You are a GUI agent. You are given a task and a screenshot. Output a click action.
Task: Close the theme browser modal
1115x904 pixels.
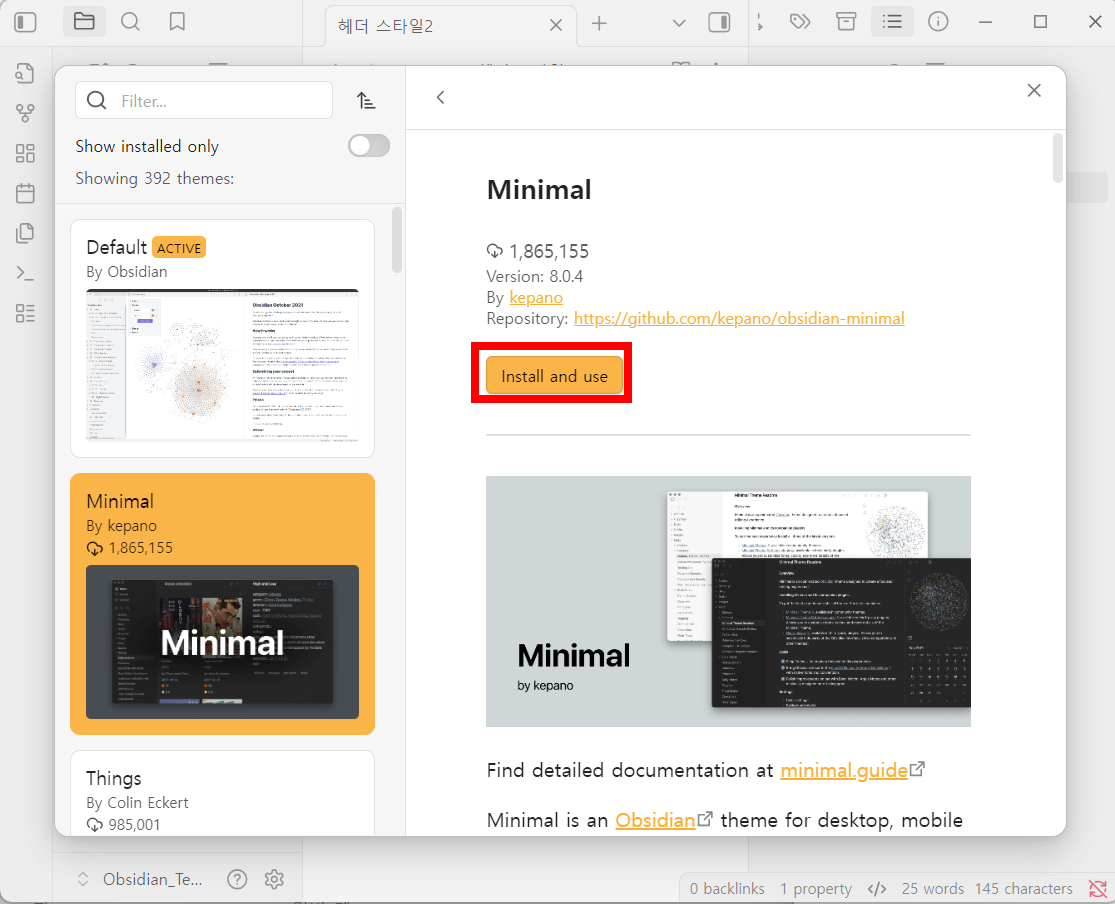coord(1034,90)
